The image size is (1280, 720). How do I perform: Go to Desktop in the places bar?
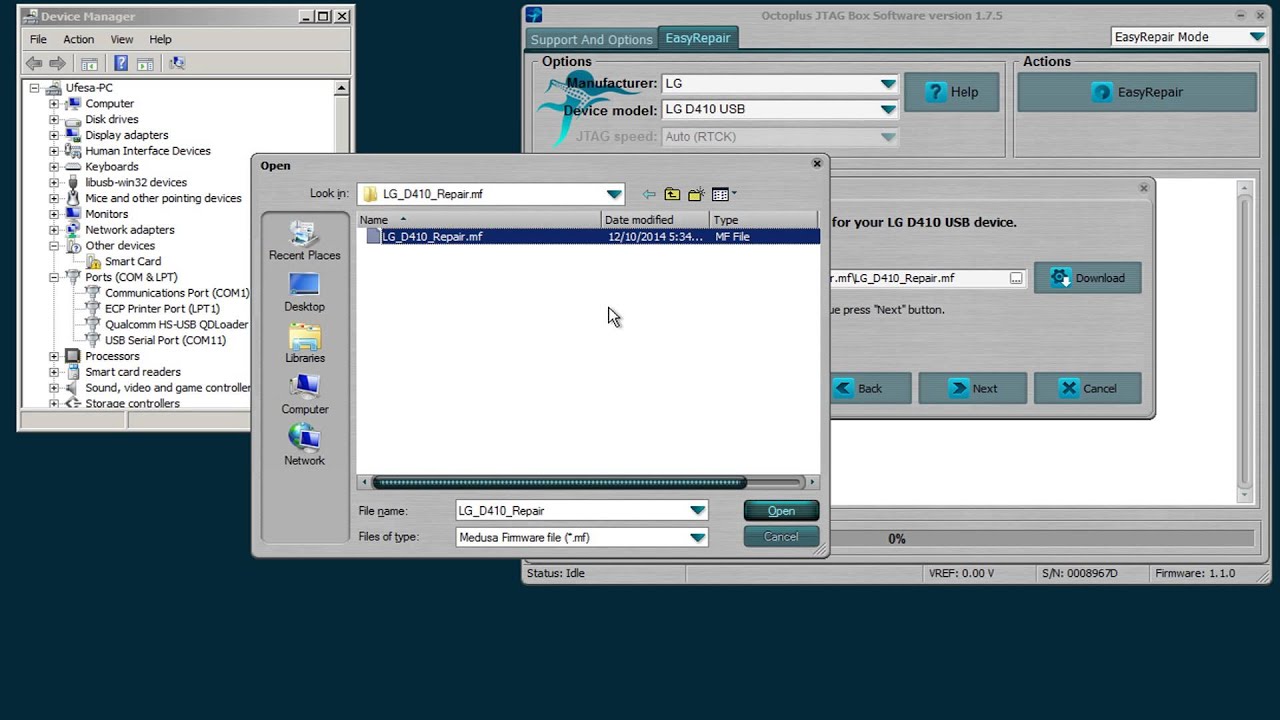click(x=304, y=292)
